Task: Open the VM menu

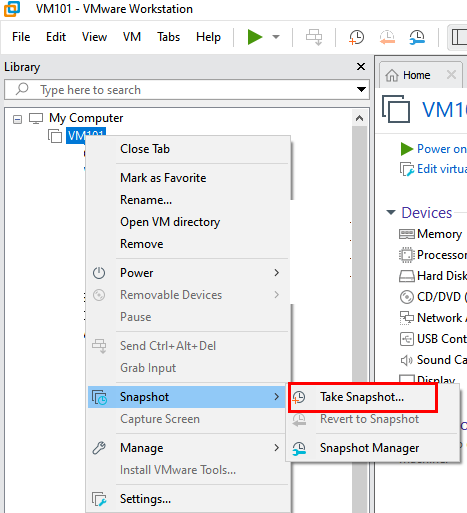Action: point(132,37)
